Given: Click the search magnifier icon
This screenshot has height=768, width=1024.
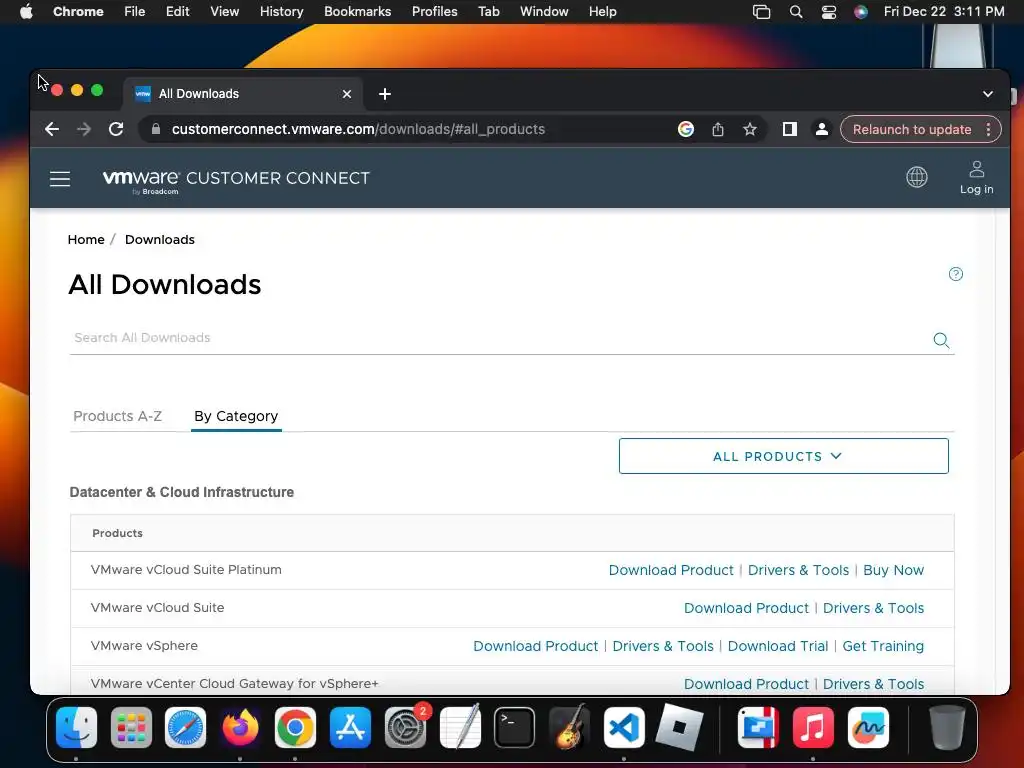Looking at the screenshot, I should [940, 340].
